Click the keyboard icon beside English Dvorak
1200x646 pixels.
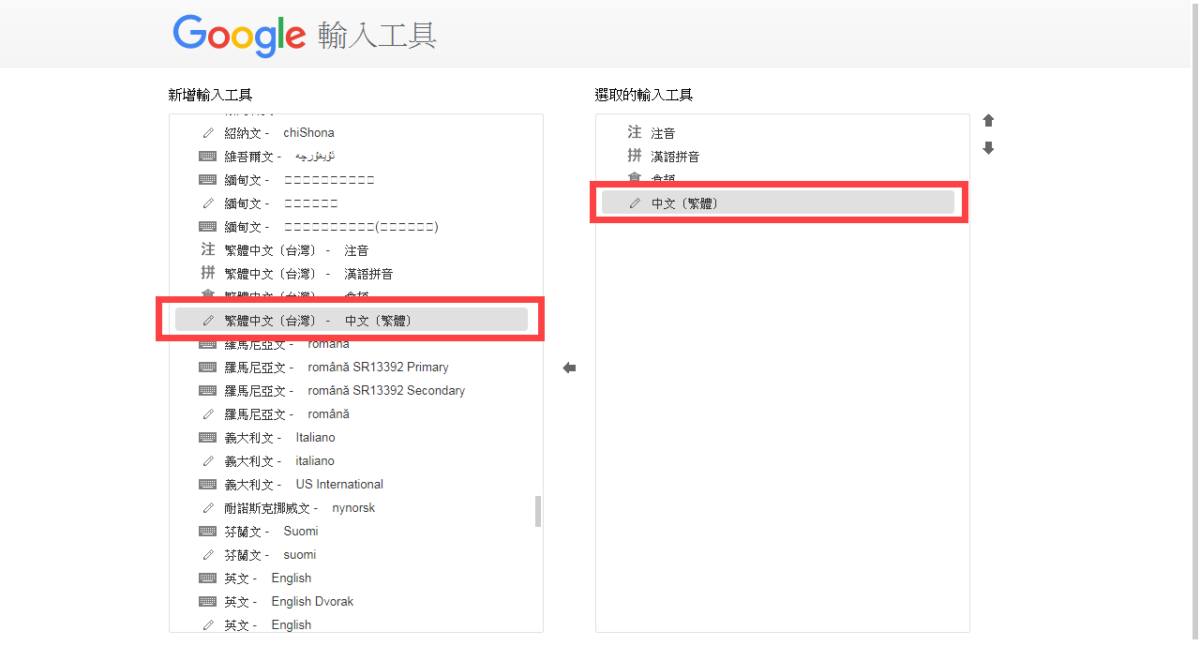pyautogui.click(x=208, y=601)
